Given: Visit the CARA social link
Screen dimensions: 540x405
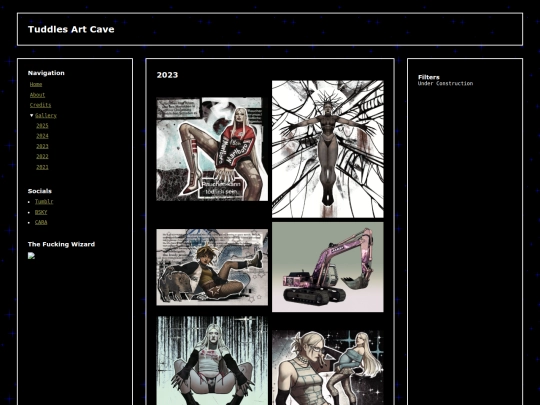Looking at the screenshot, I should (41, 222).
